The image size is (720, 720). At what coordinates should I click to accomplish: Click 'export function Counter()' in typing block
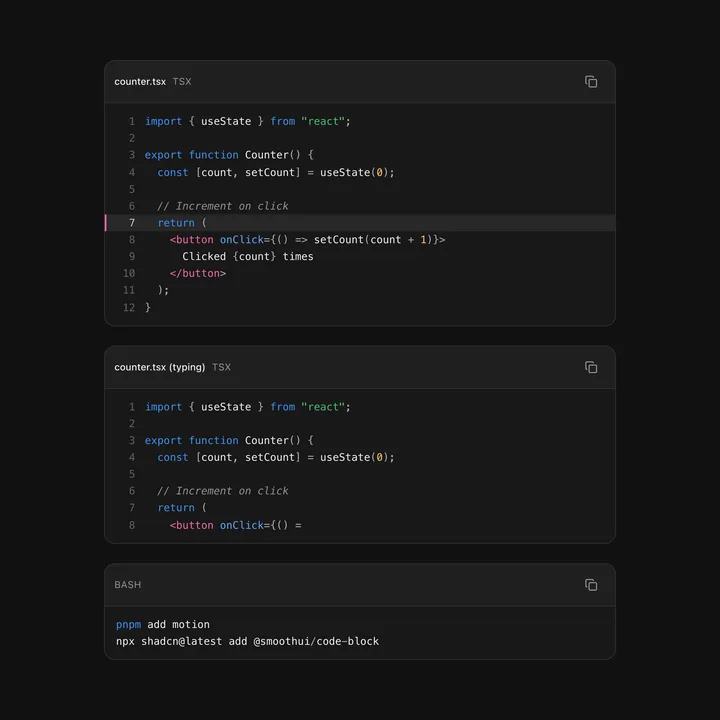229,440
